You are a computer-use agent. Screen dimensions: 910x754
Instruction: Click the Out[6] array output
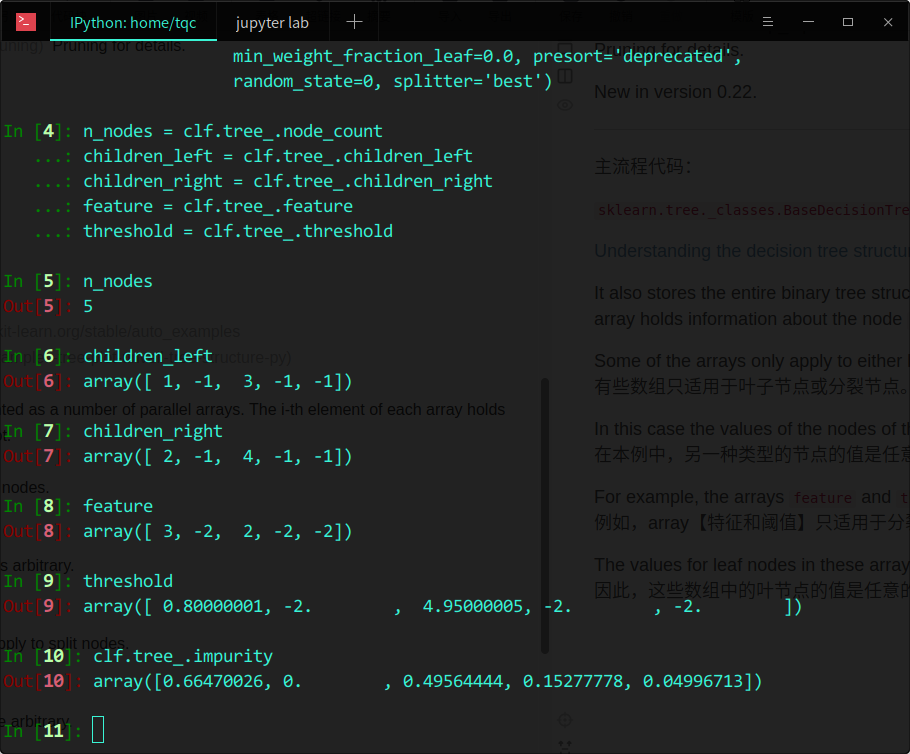coord(218,381)
